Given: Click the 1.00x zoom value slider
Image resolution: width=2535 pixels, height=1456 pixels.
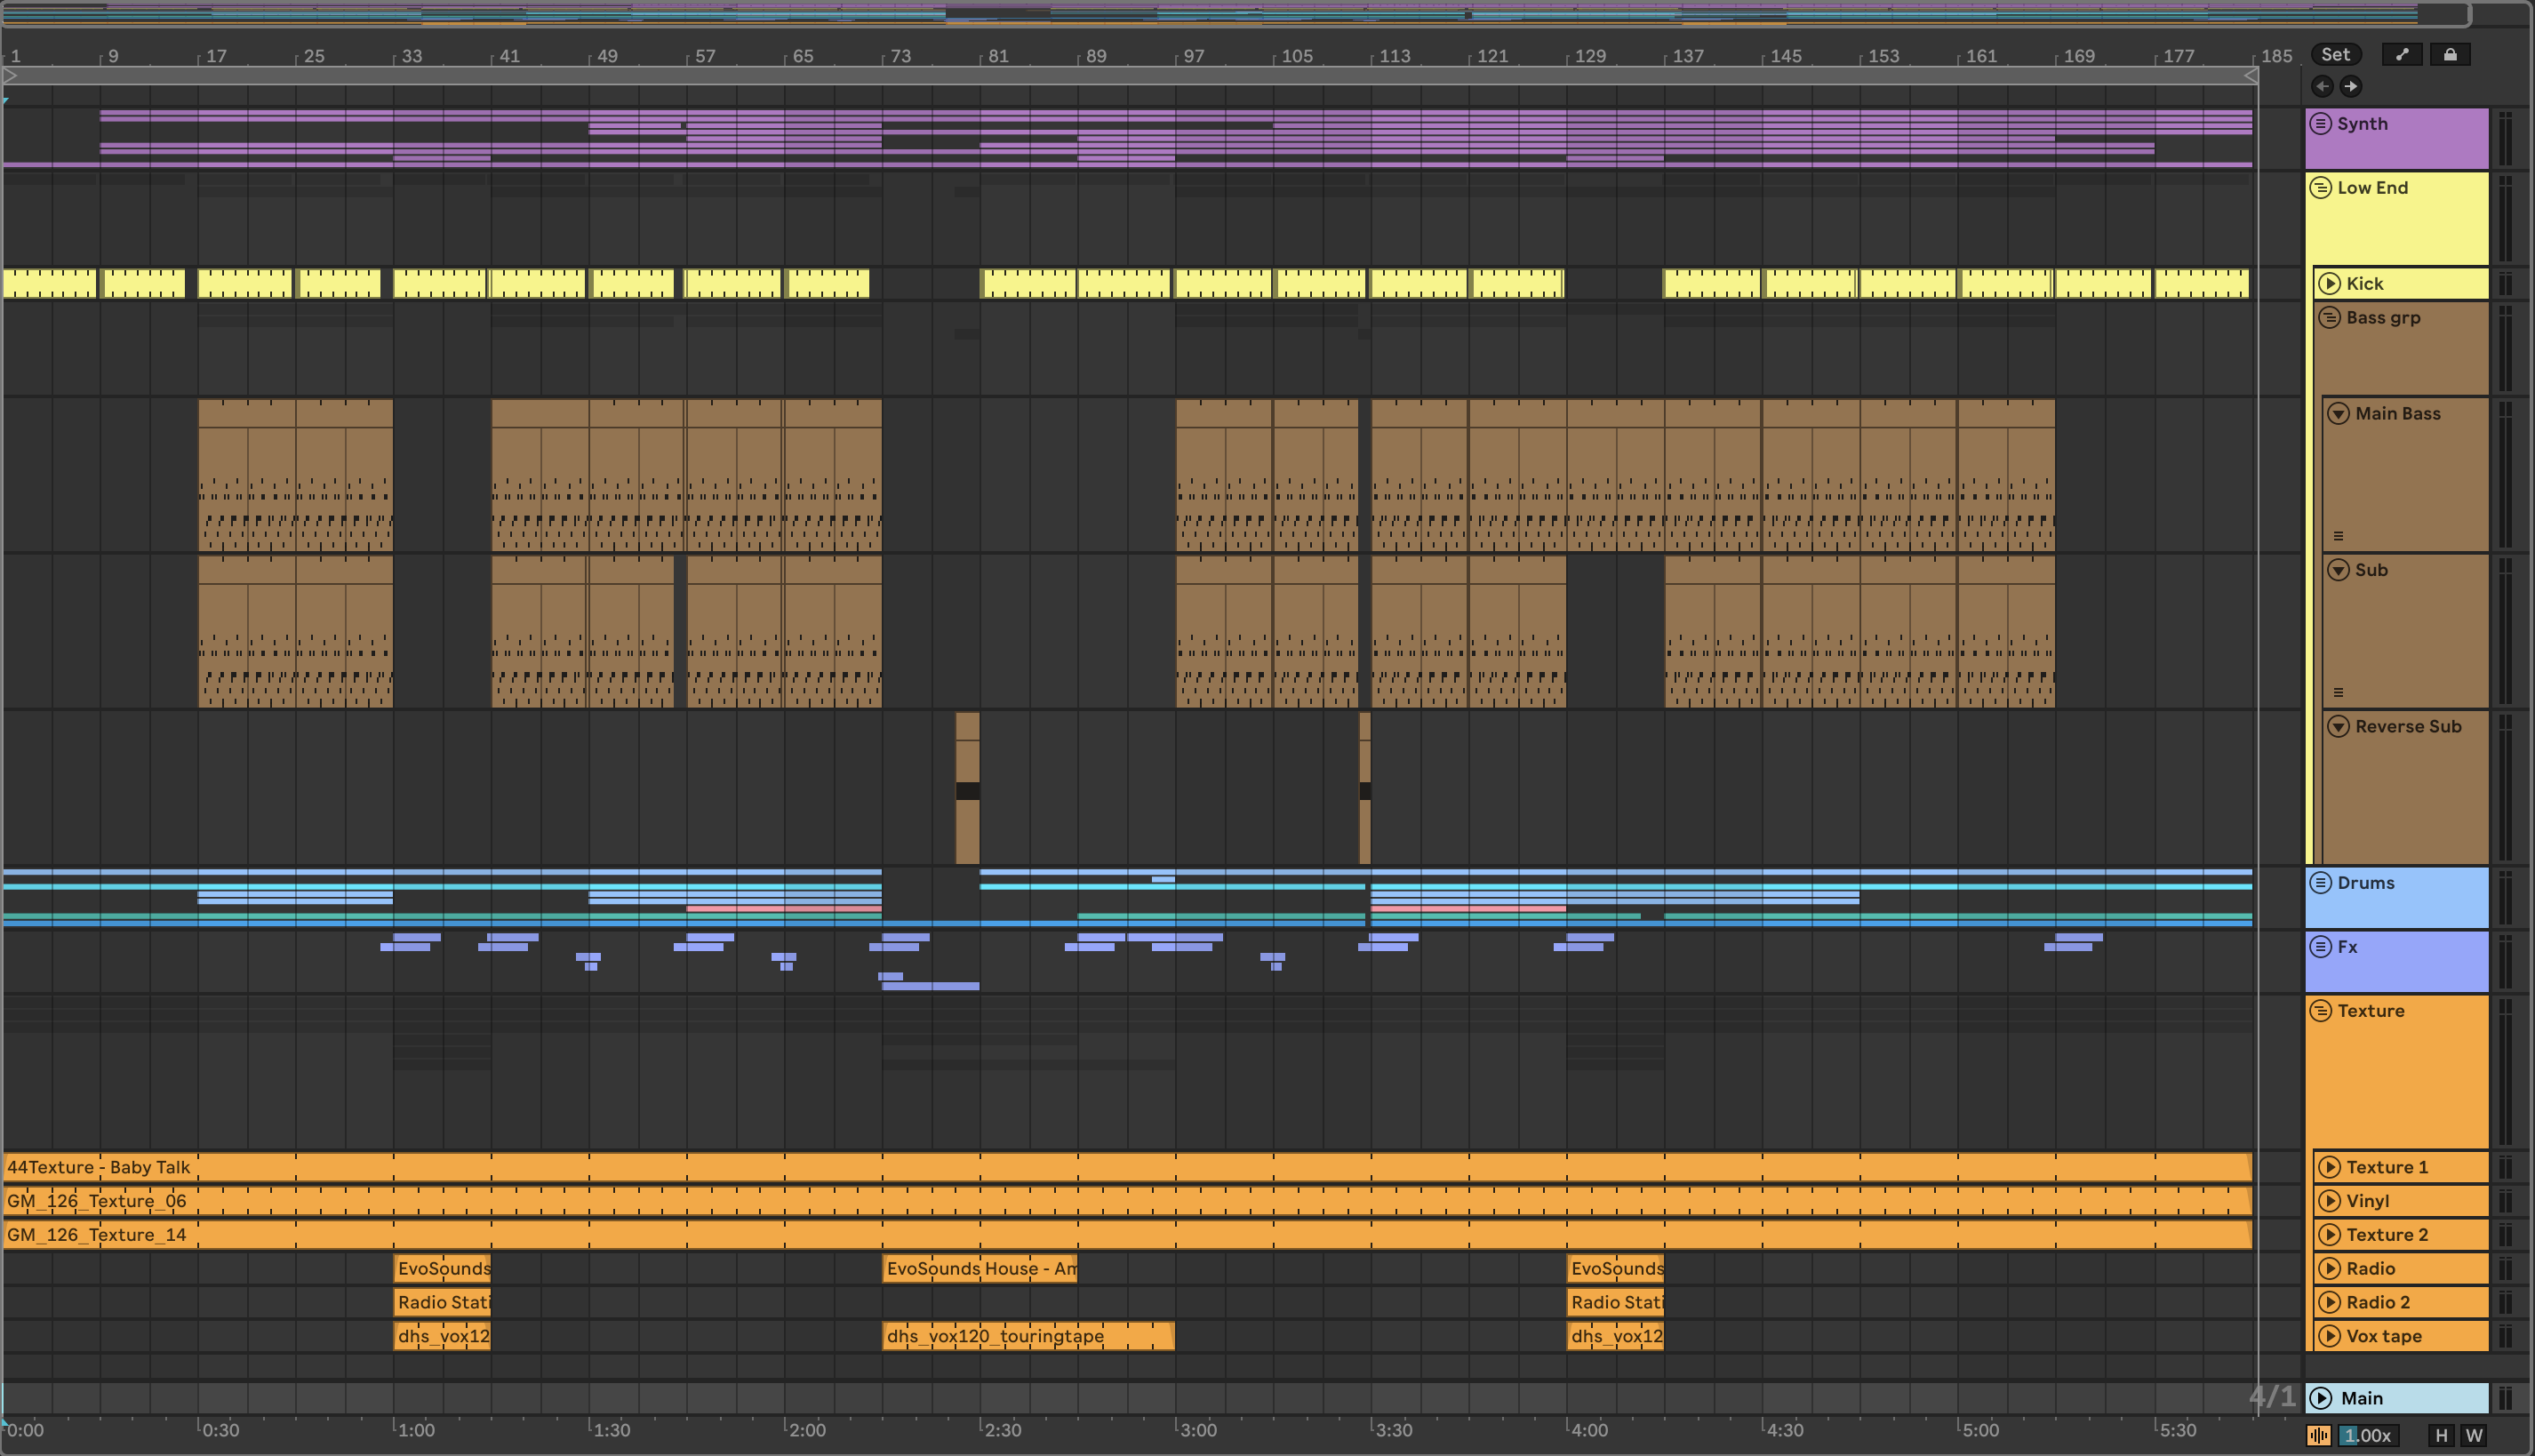Looking at the screenshot, I should click(x=2368, y=1436).
